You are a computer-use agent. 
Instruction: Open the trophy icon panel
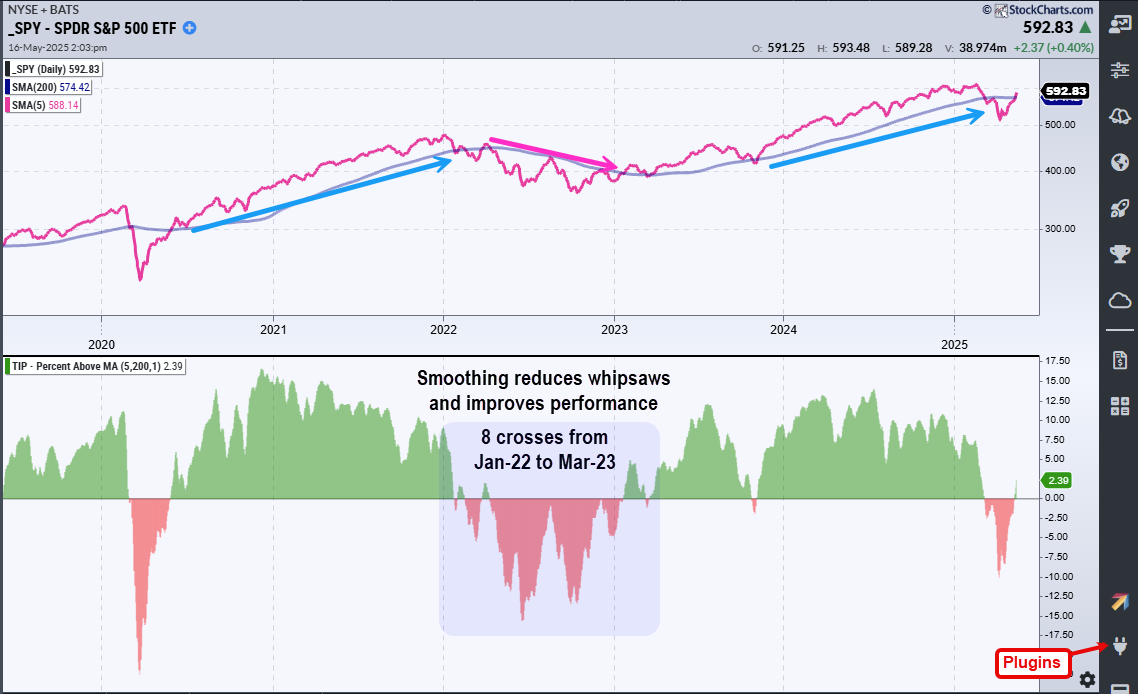(1120, 254)
